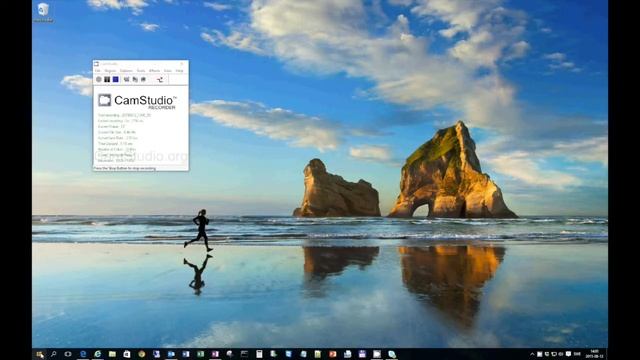Open Excel from the taskbar
Image resolution: width=640 pixels, height=360 pixels.
click(200, 354)
